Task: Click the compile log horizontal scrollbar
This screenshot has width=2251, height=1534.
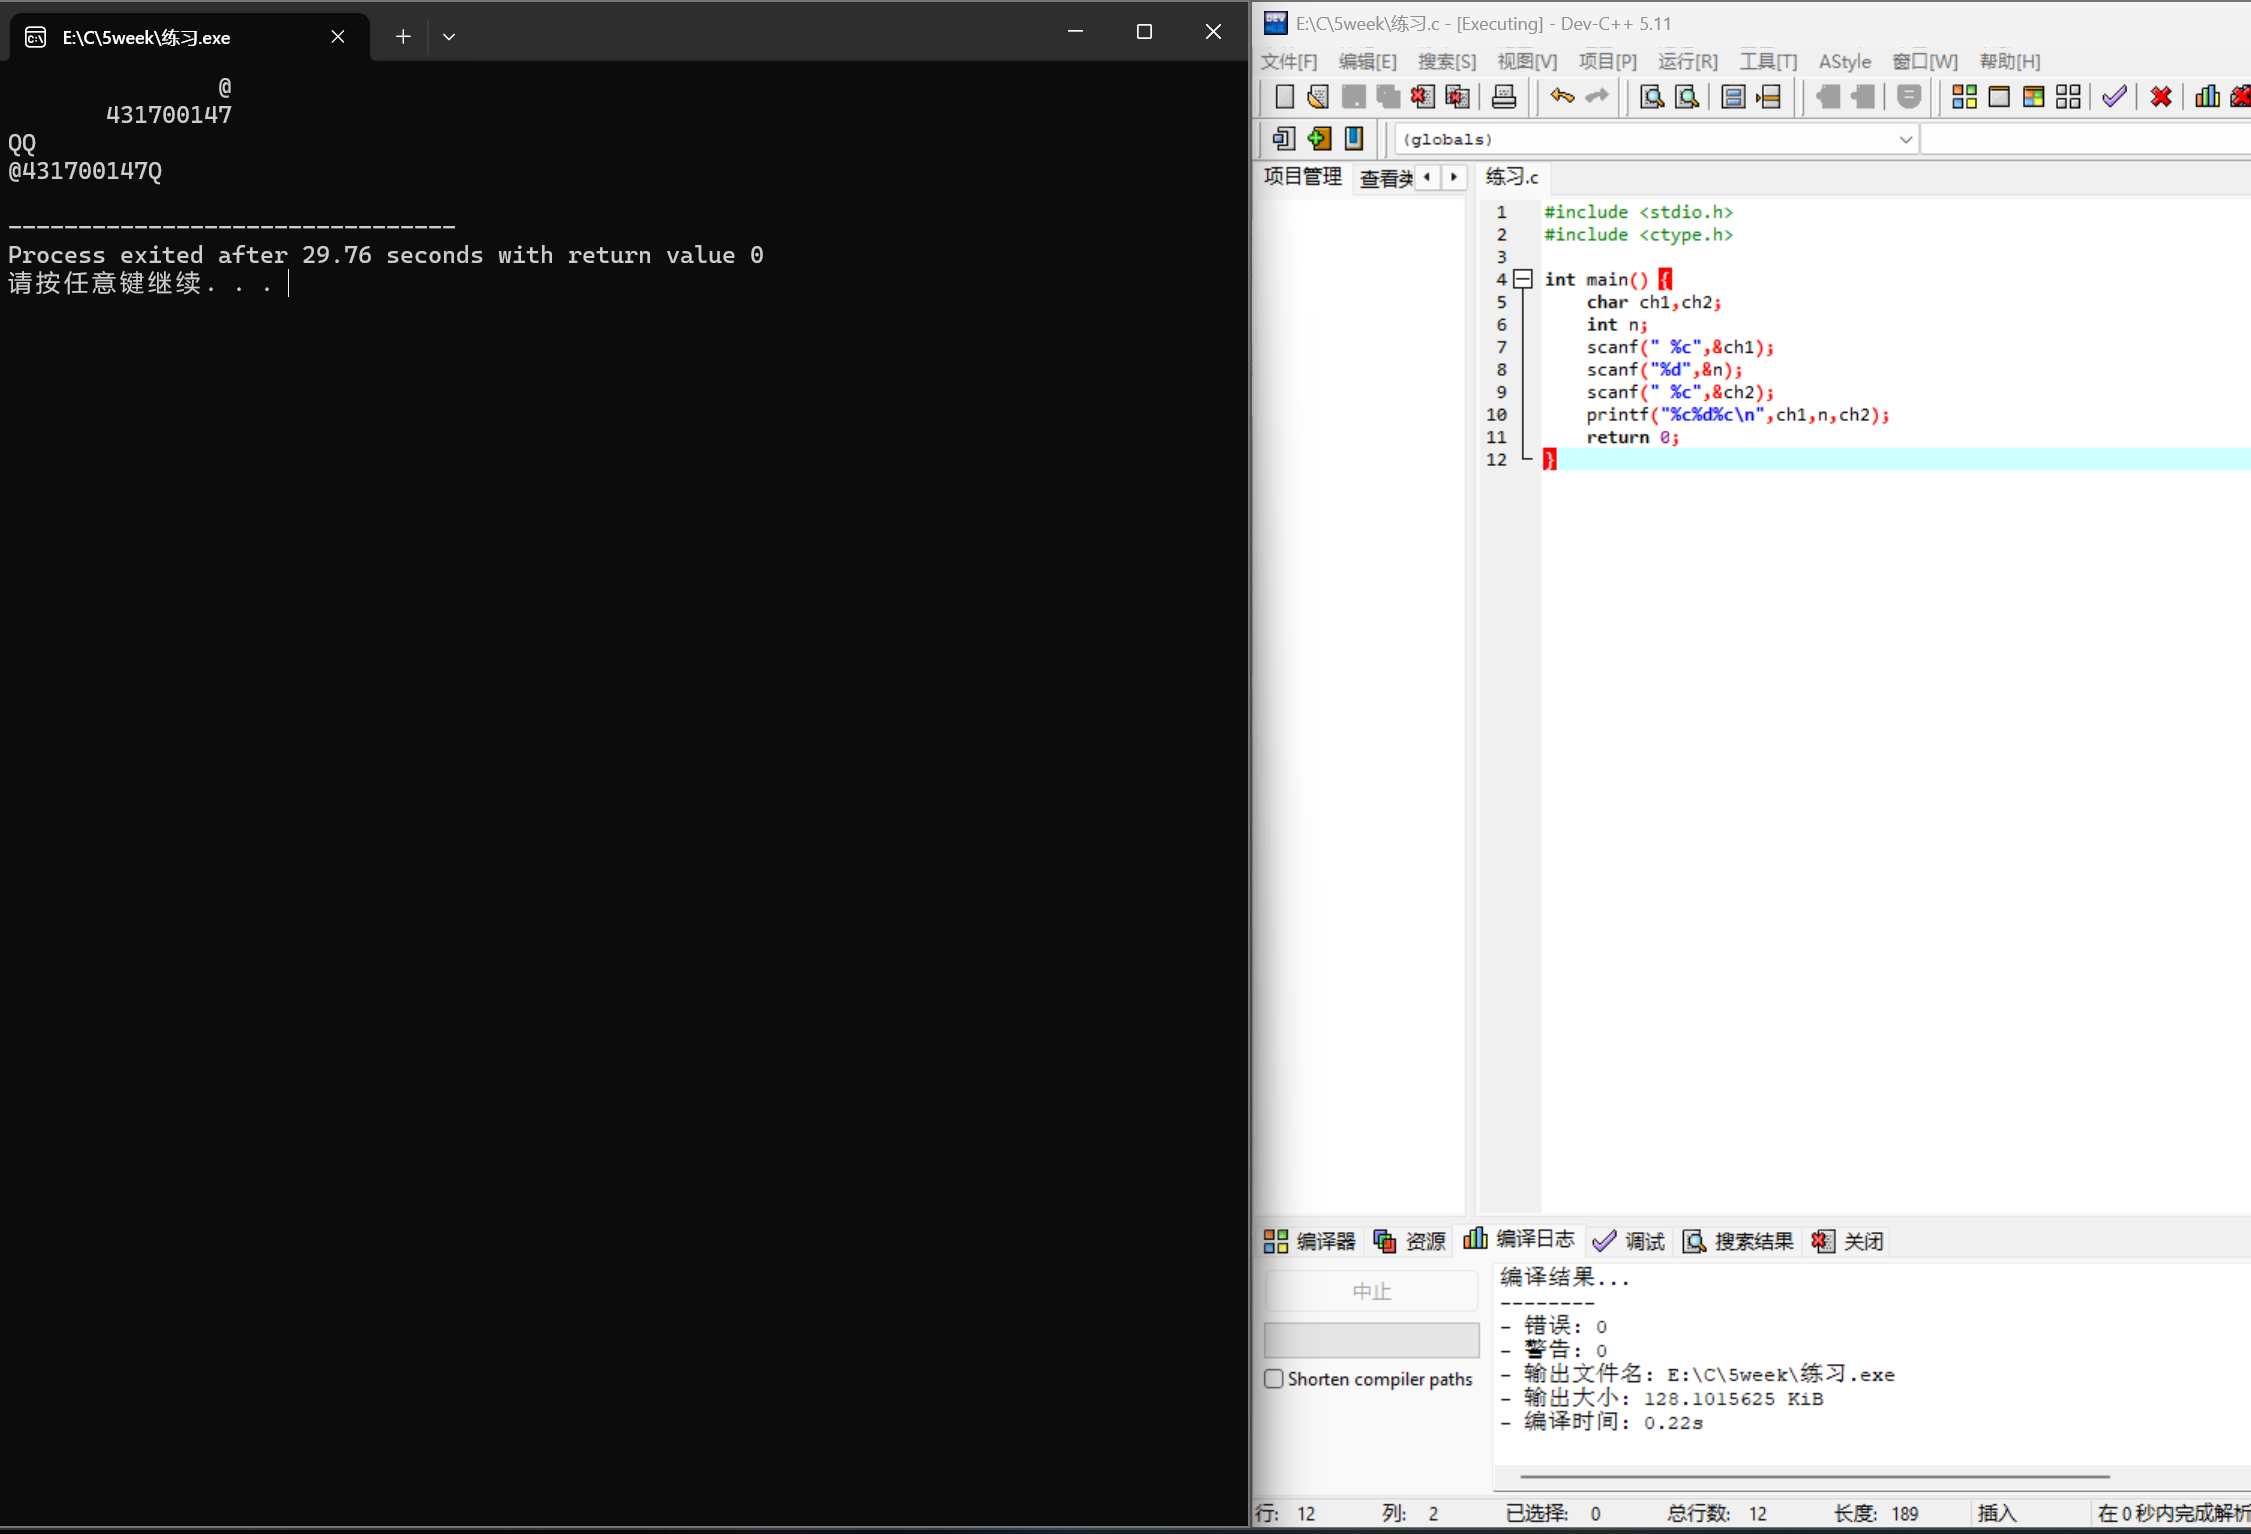Action: point(1814,1476)
